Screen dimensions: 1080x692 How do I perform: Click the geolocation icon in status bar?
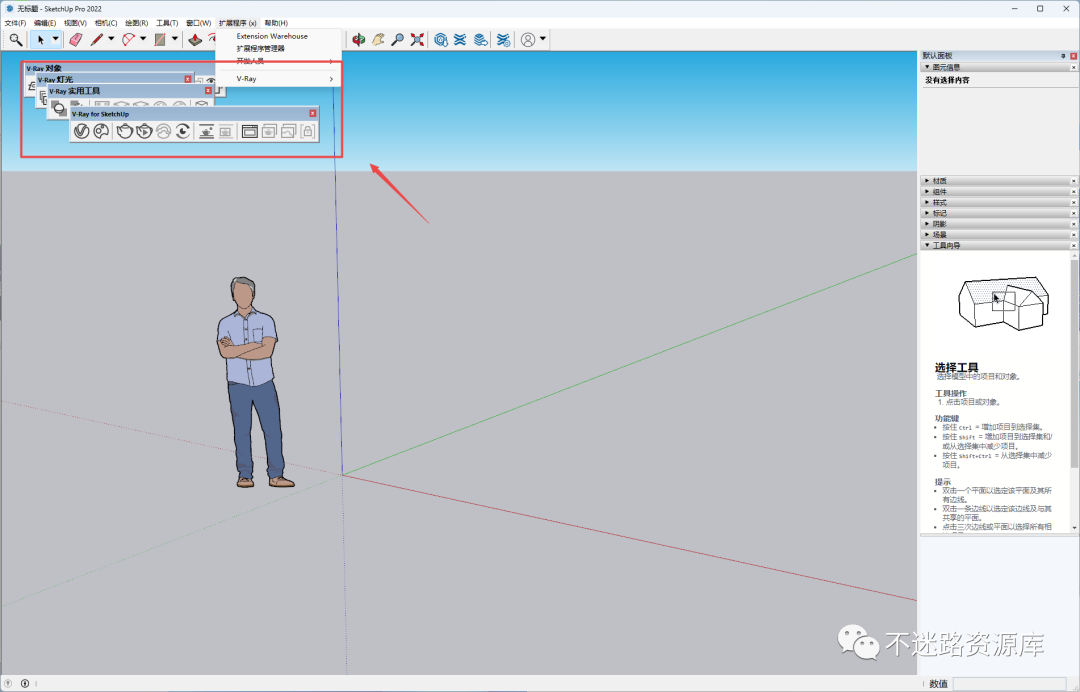8,684
